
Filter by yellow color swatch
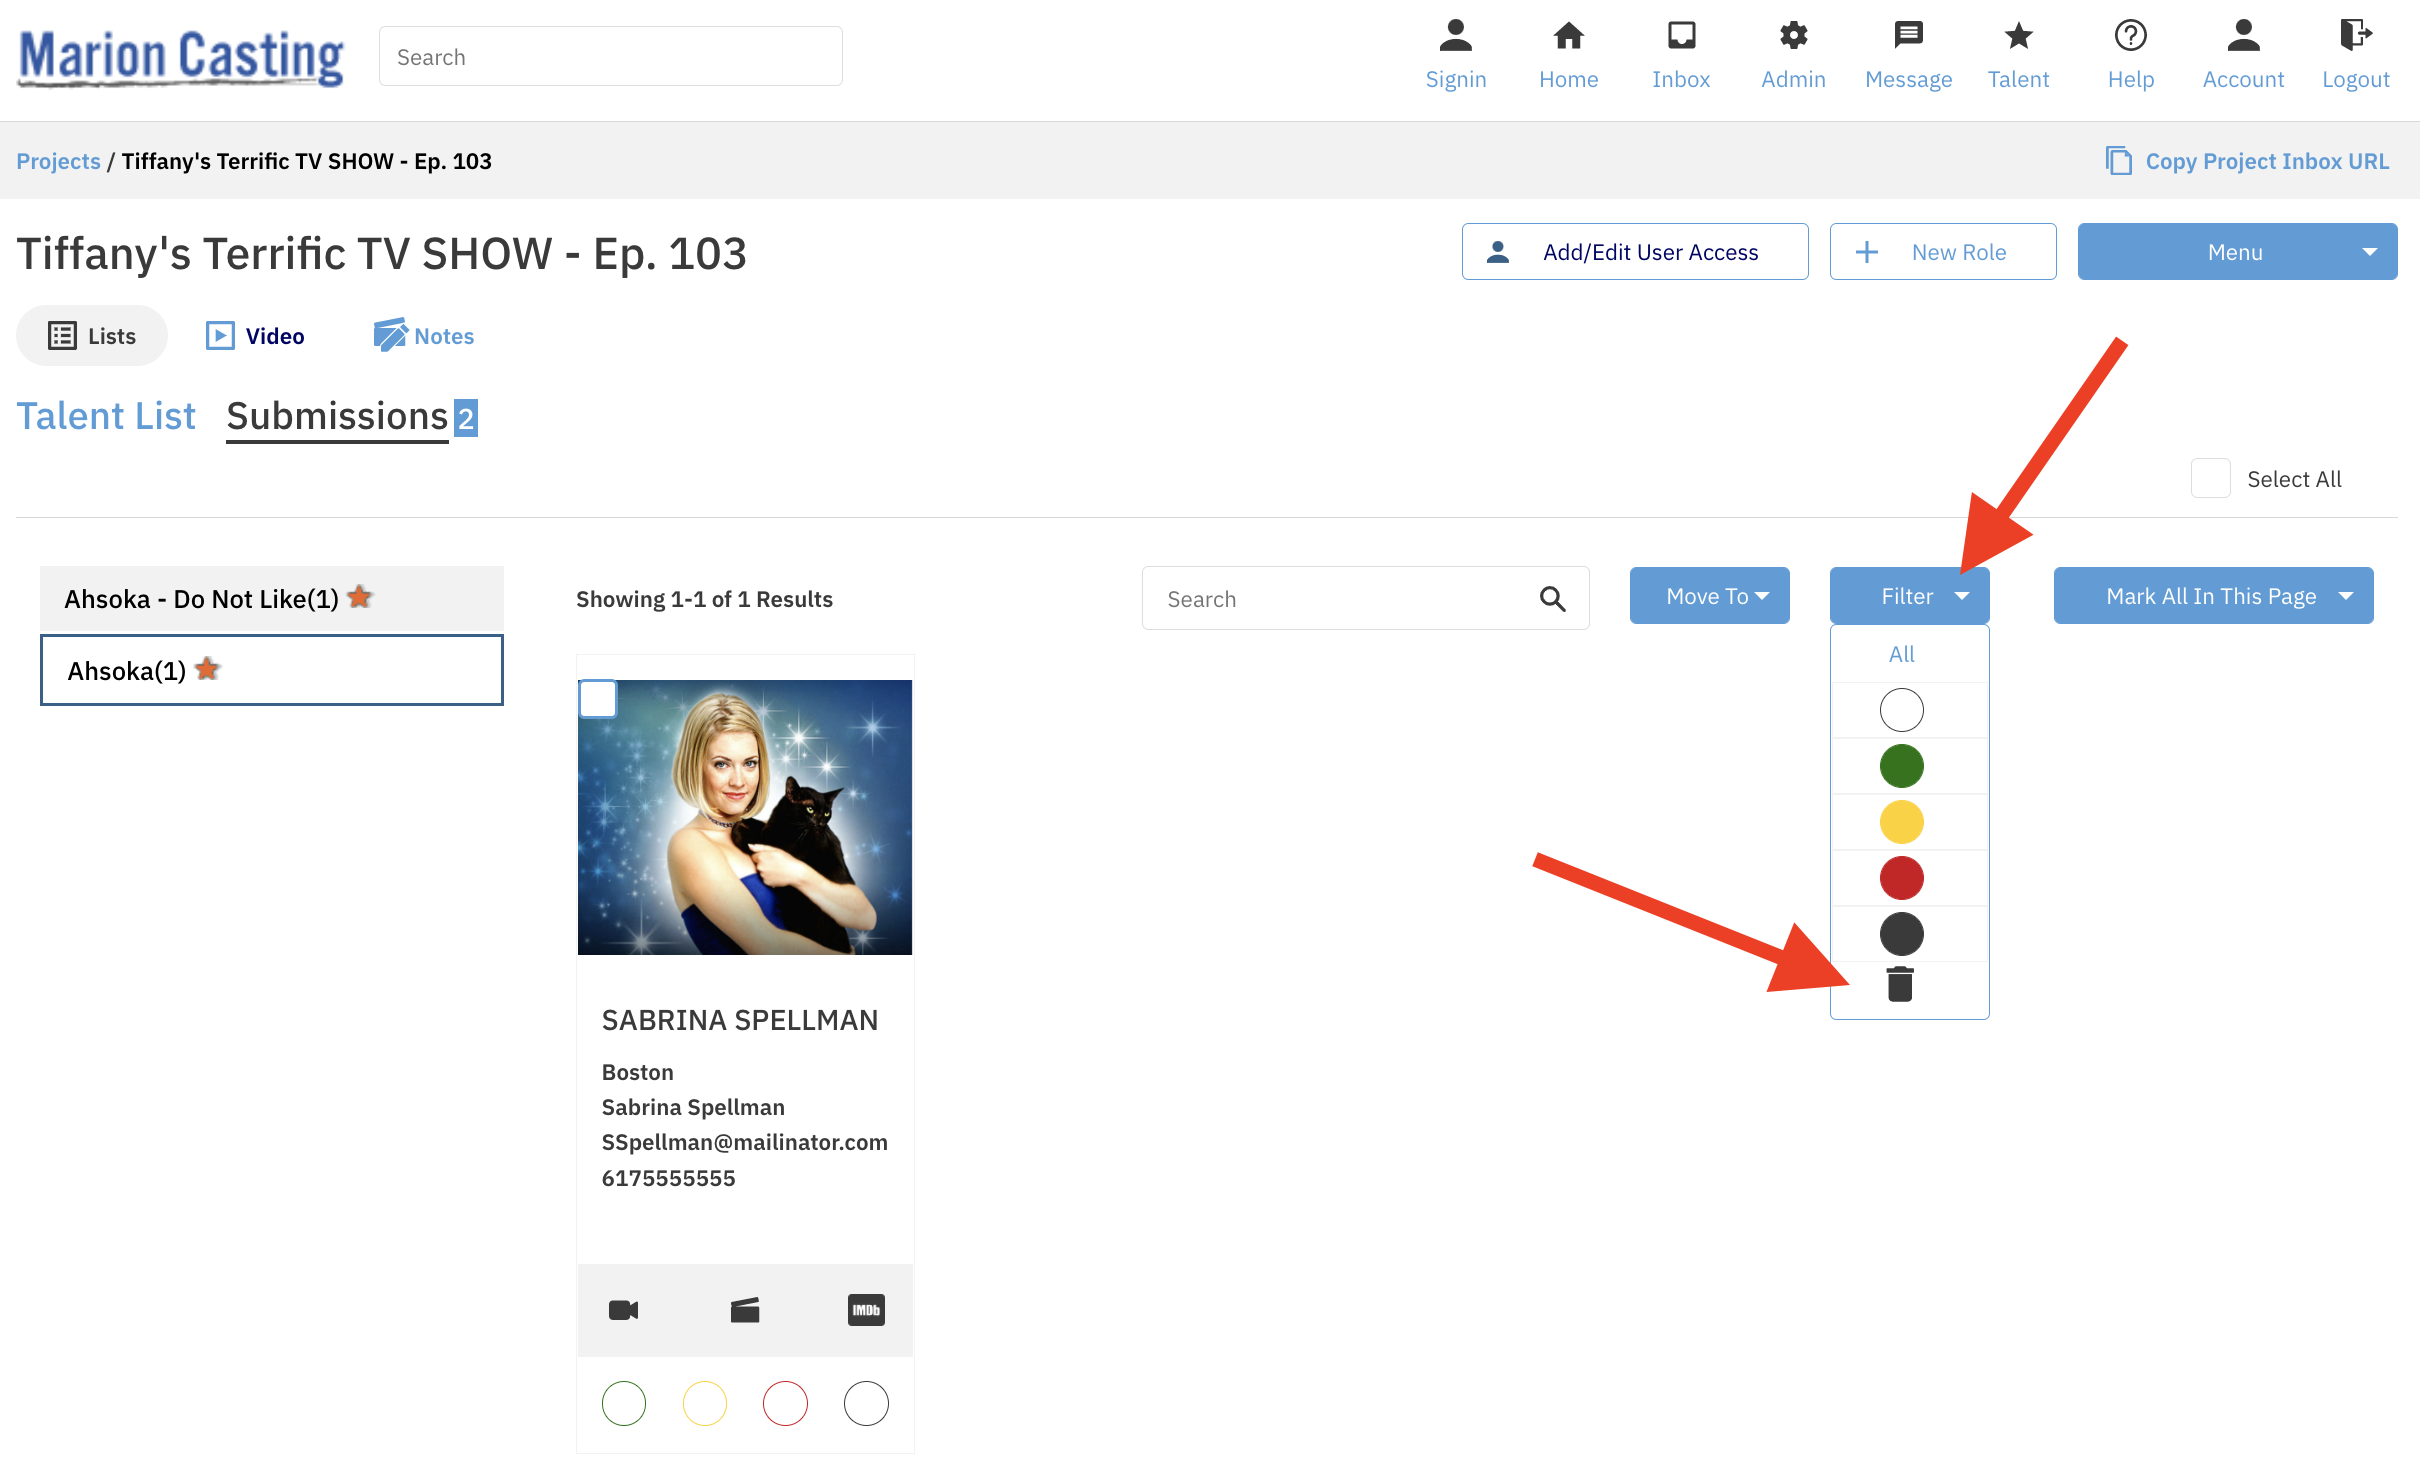tap(1901, 822)
